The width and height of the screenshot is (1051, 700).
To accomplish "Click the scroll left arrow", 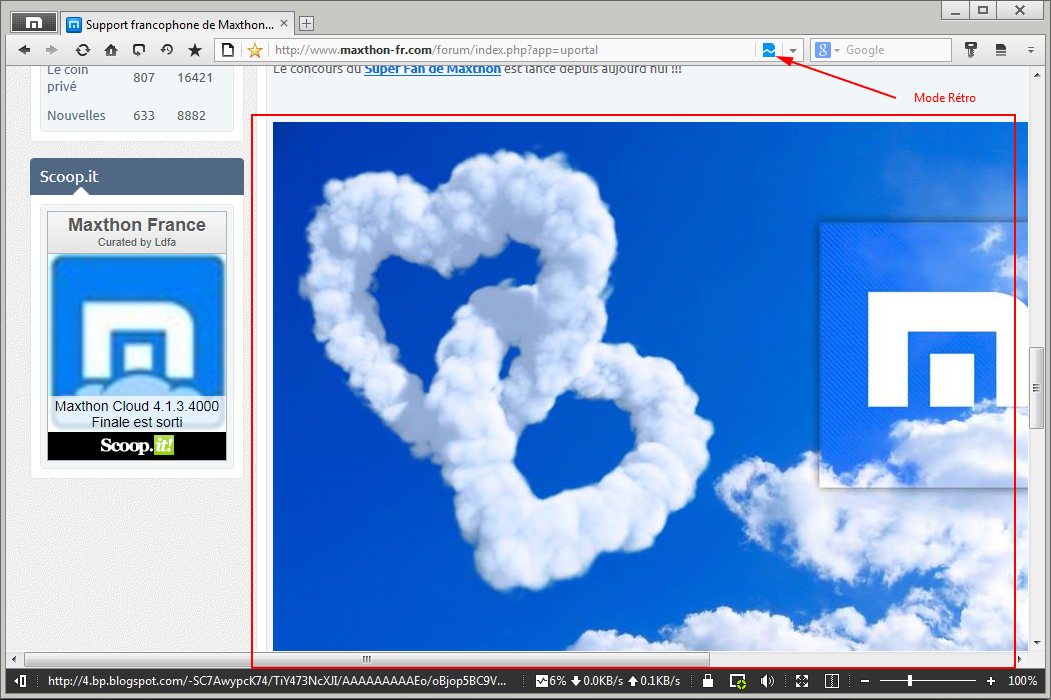I will point(14,659).
